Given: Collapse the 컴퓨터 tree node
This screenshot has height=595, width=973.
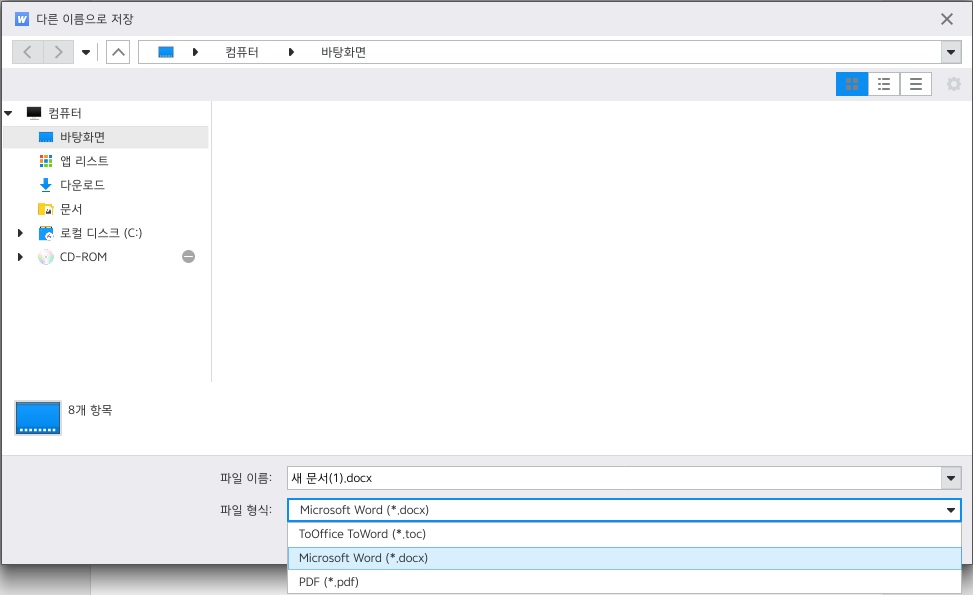Looking at the screenshot, I should click(9, 113).
